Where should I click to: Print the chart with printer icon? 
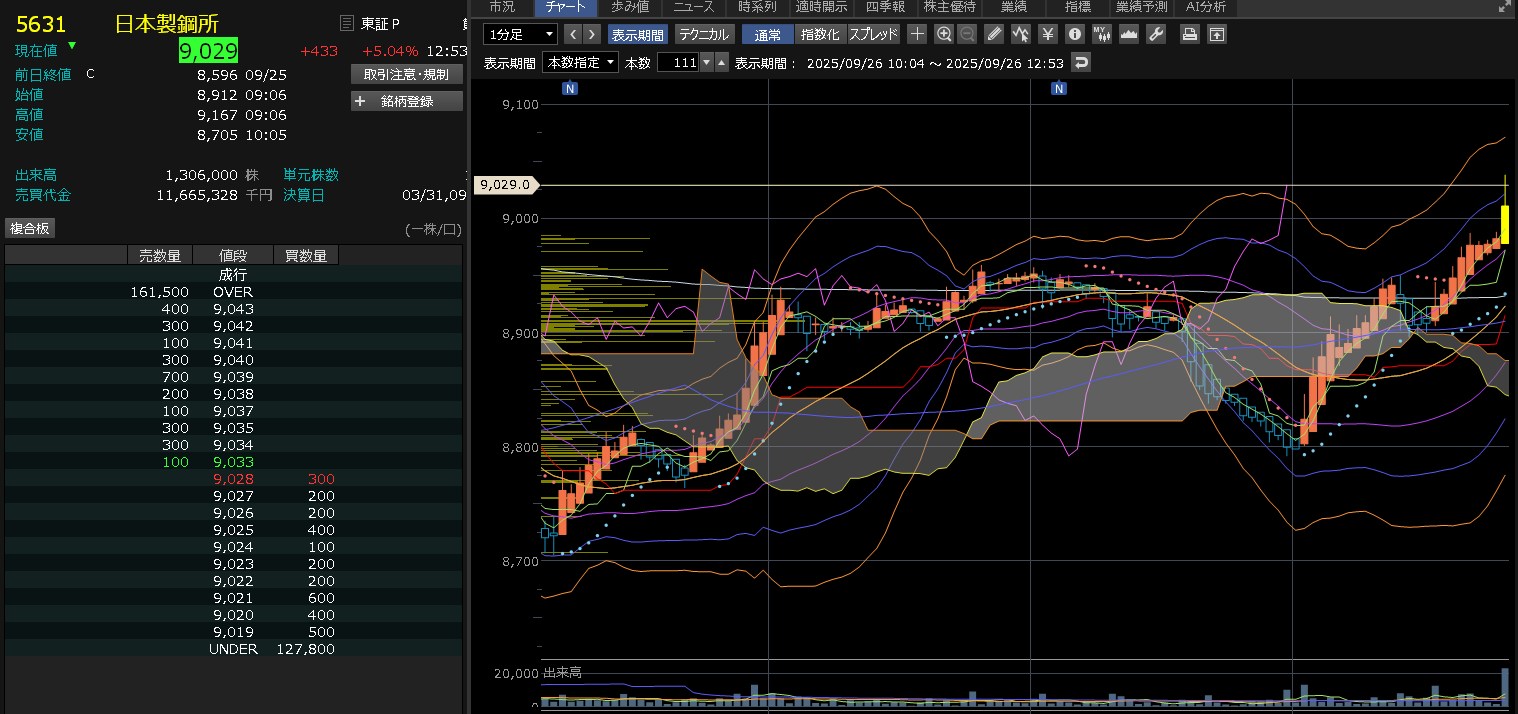tap(1189, 34)
